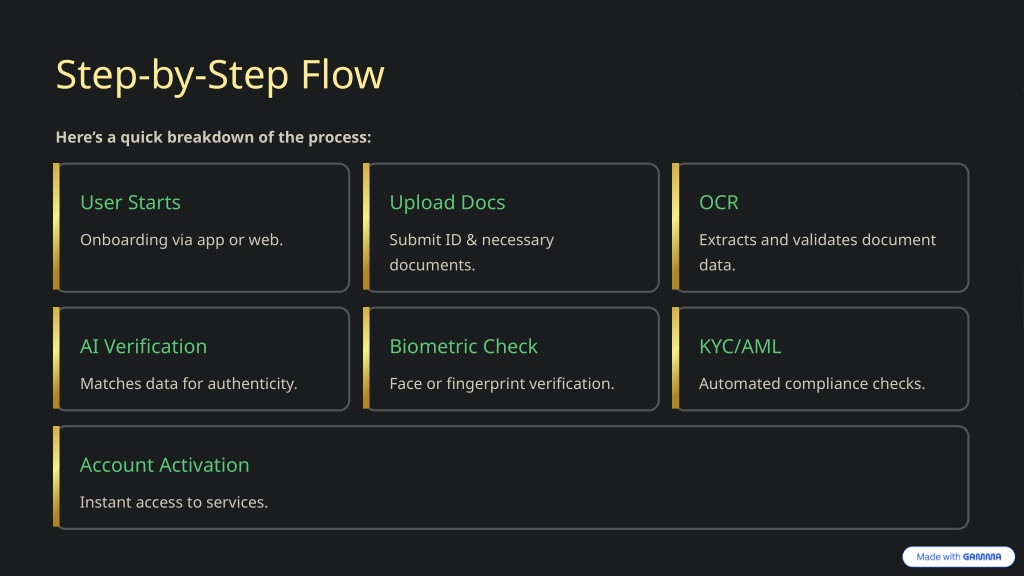1024x576 pixels.
Task: Select 'Face or fingerprint verification' text
Action: click(502, 383)
